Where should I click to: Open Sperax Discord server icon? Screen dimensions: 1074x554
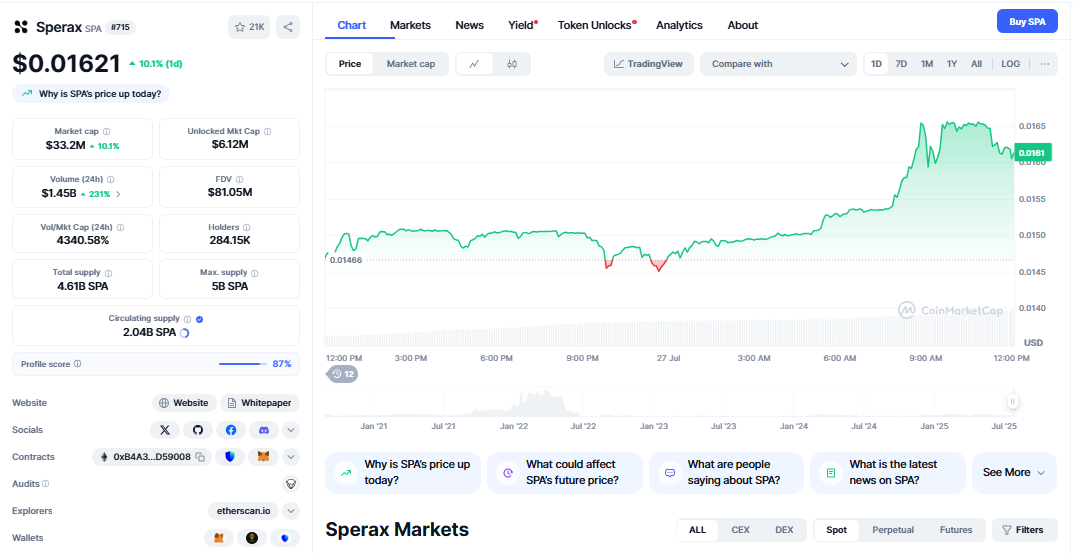pos(264,430)
